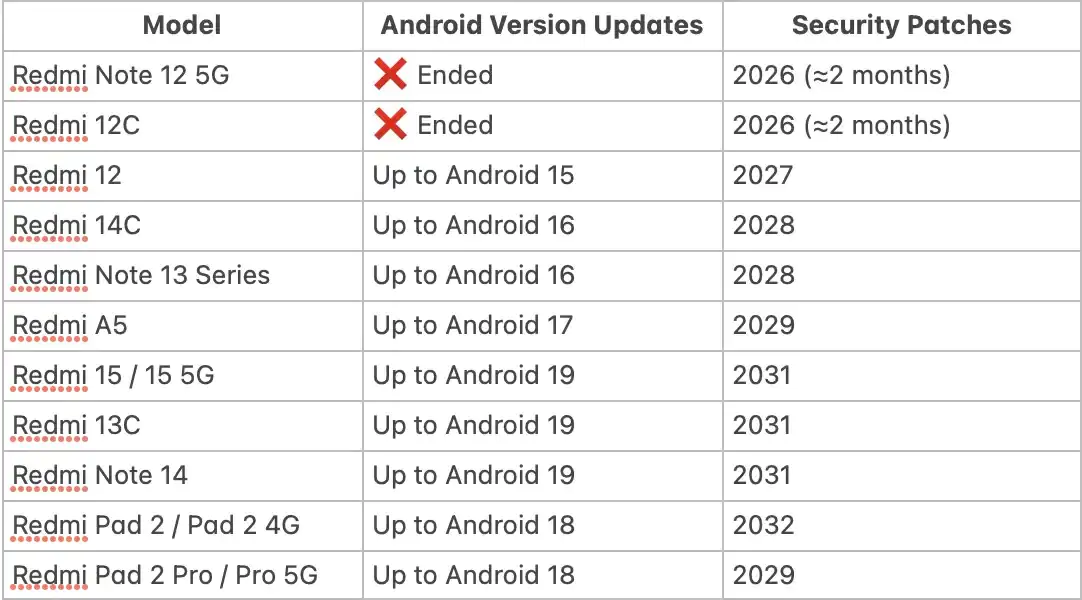Screen dimensions: 1082x600
Task: Select the Redmi 12C model cell
Action: point(76,125)
